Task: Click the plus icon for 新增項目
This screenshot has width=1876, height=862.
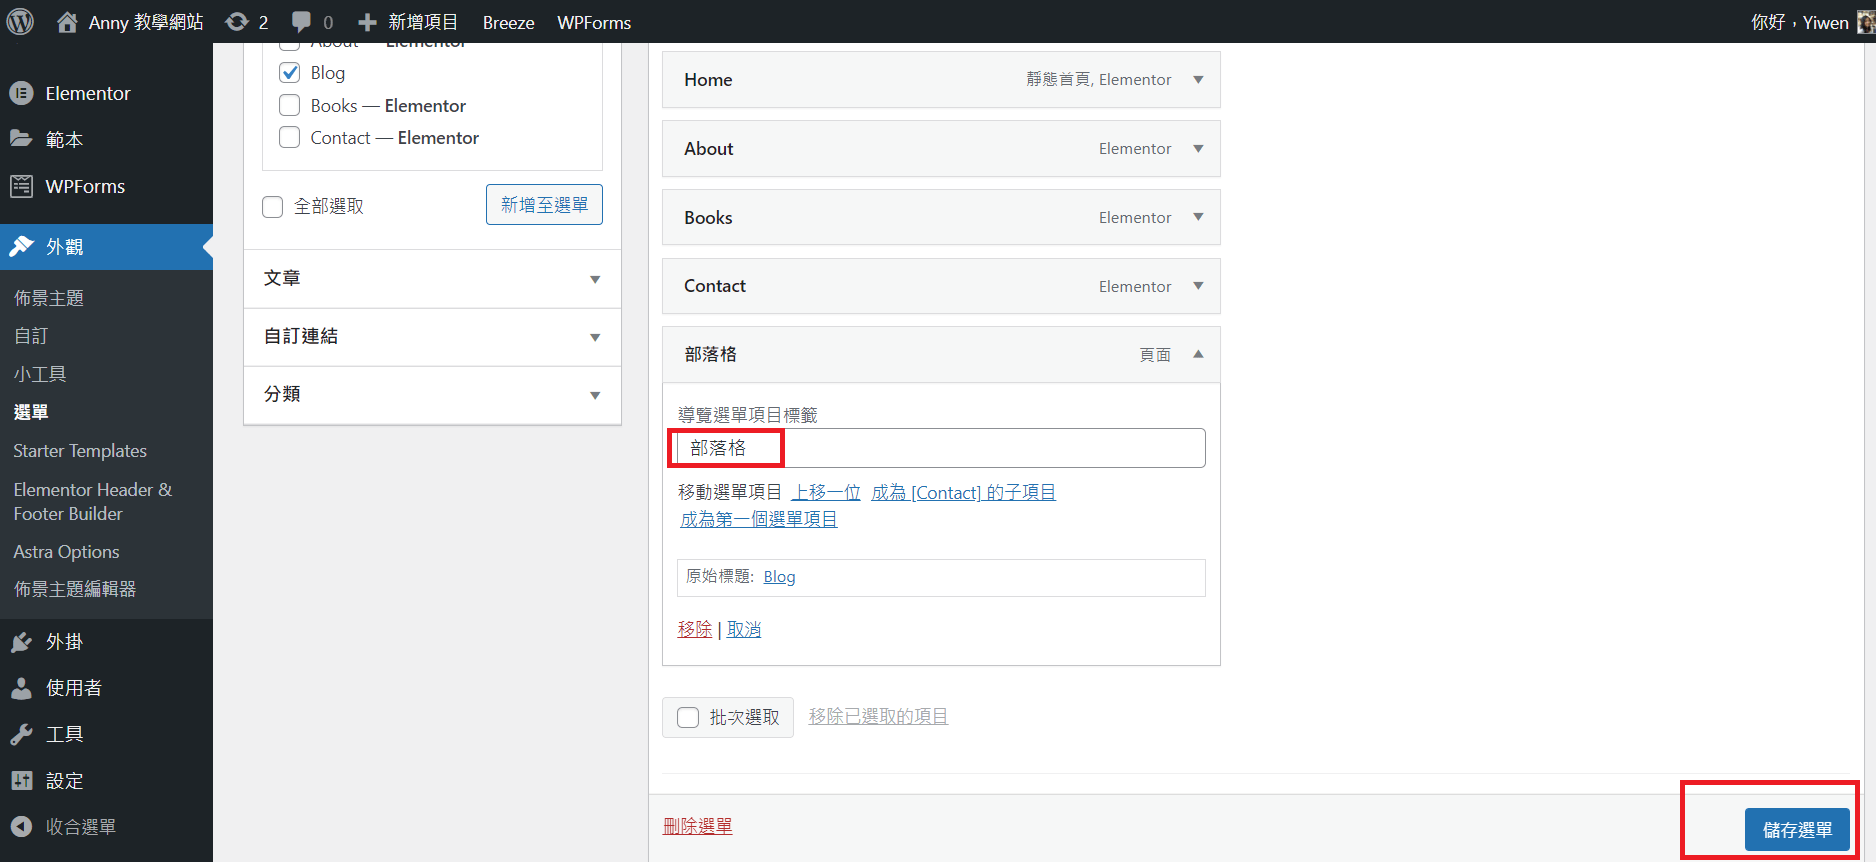Action: pyautogui.click(x=367, y=22)
